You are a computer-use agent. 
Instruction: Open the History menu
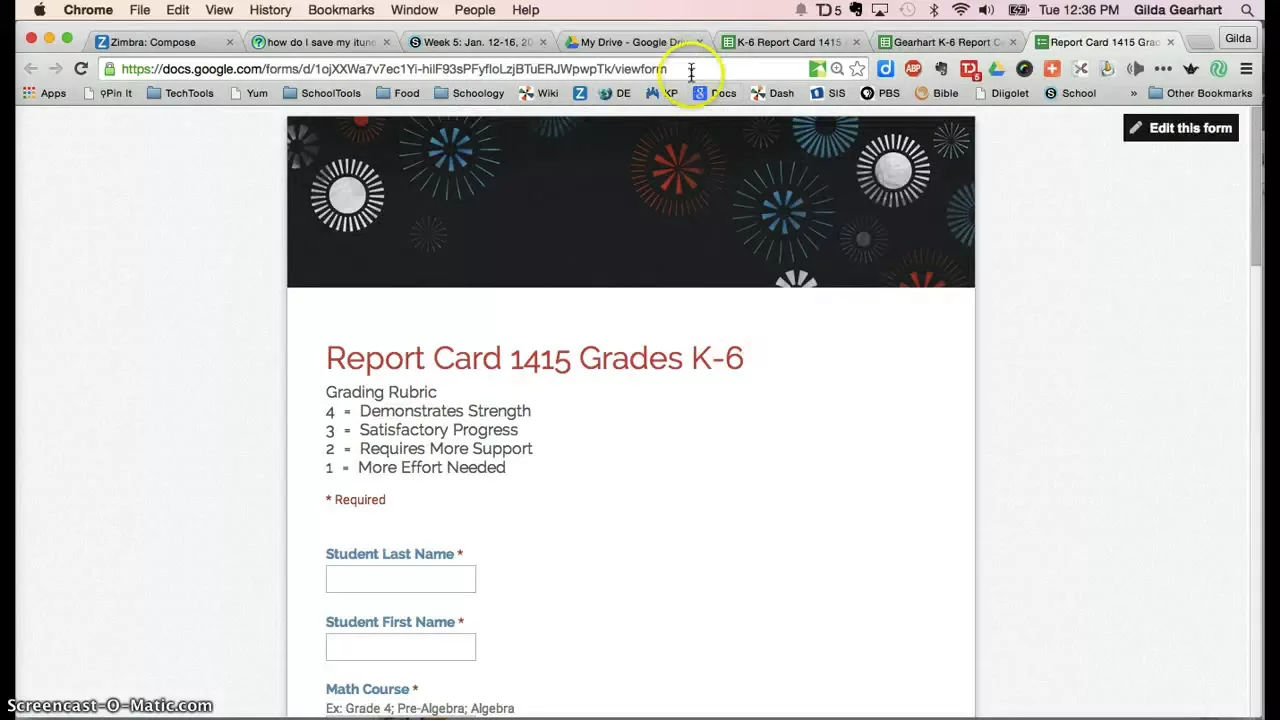[270, 10]
